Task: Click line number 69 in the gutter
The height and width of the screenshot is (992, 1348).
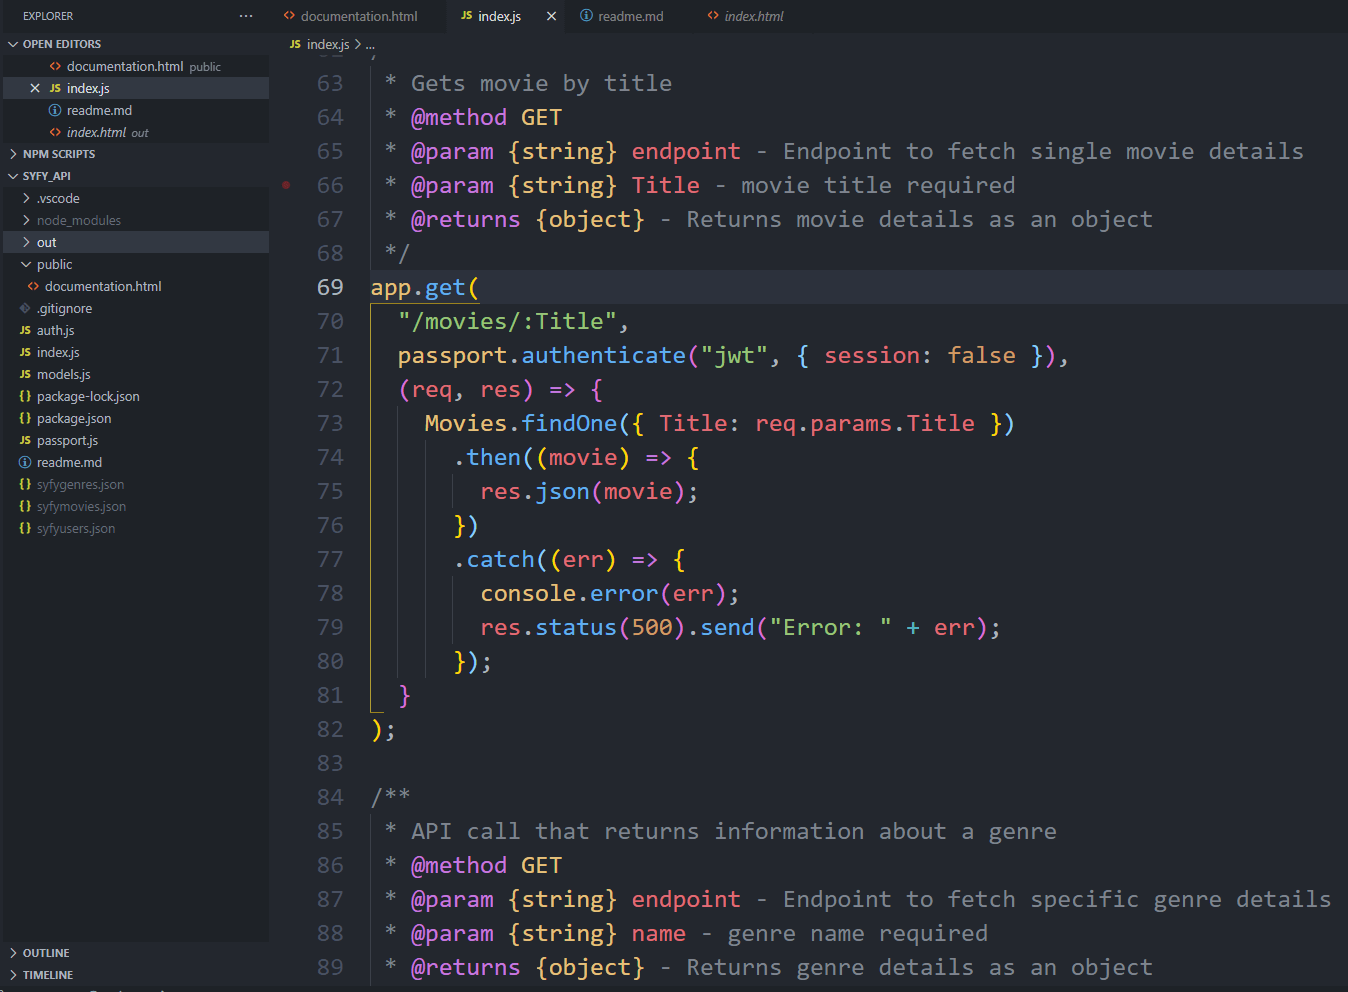Action: point(330,287)
